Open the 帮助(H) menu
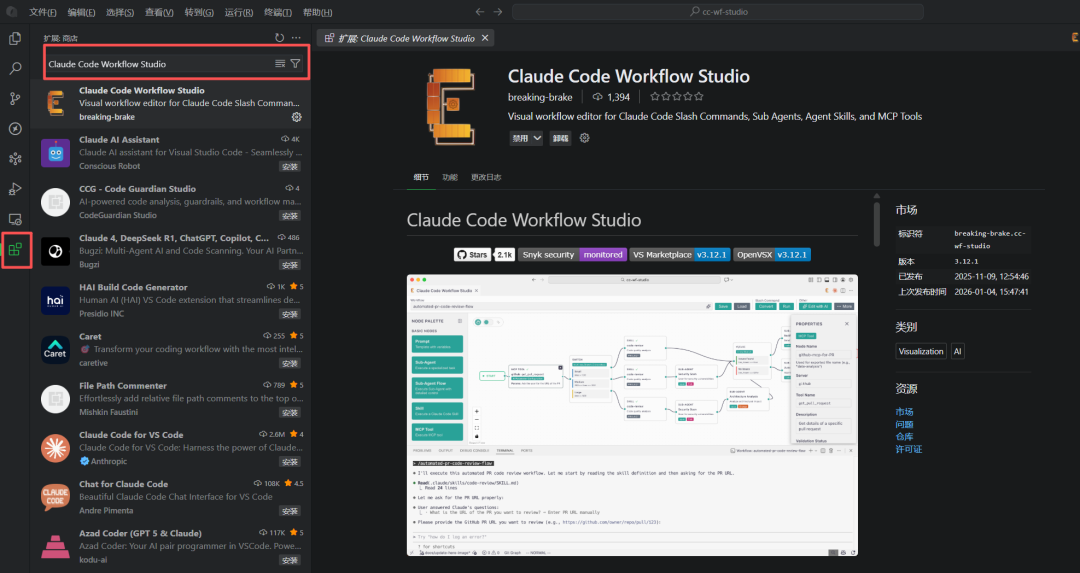Image resolution: width=1080 pixels, height=573 pixels. point(318,12)
